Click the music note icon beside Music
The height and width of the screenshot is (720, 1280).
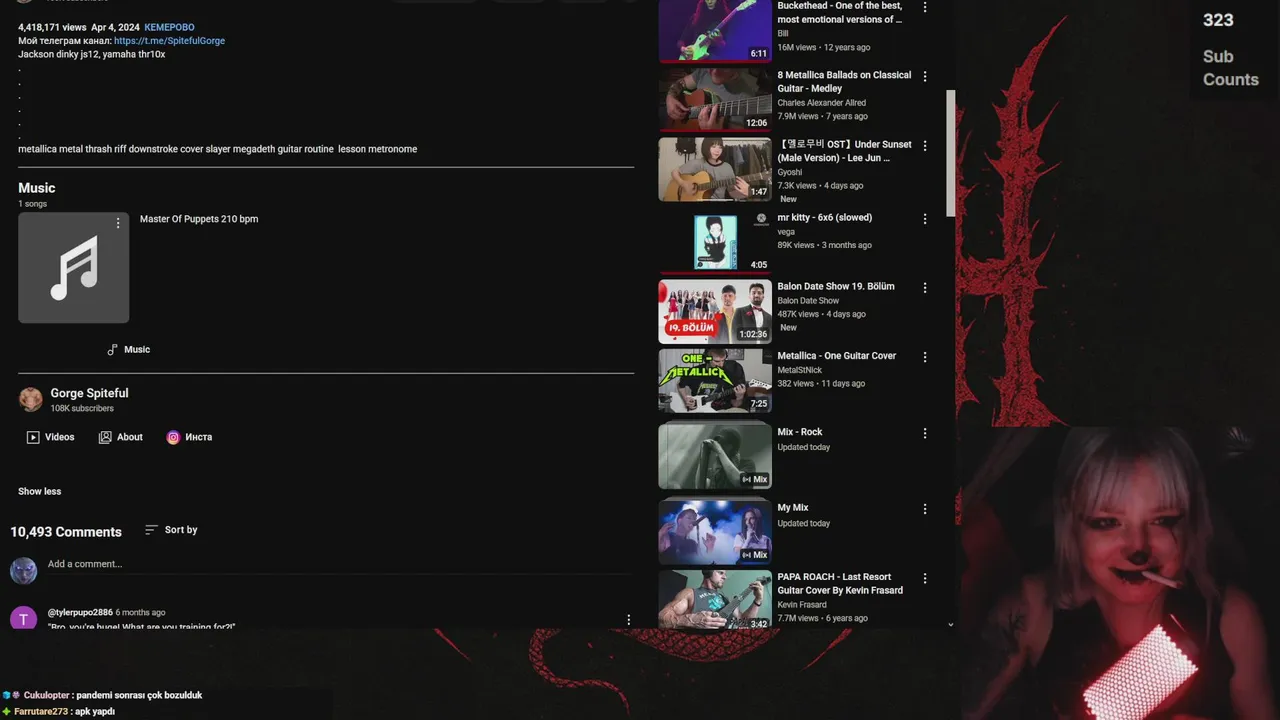[112, 349]
